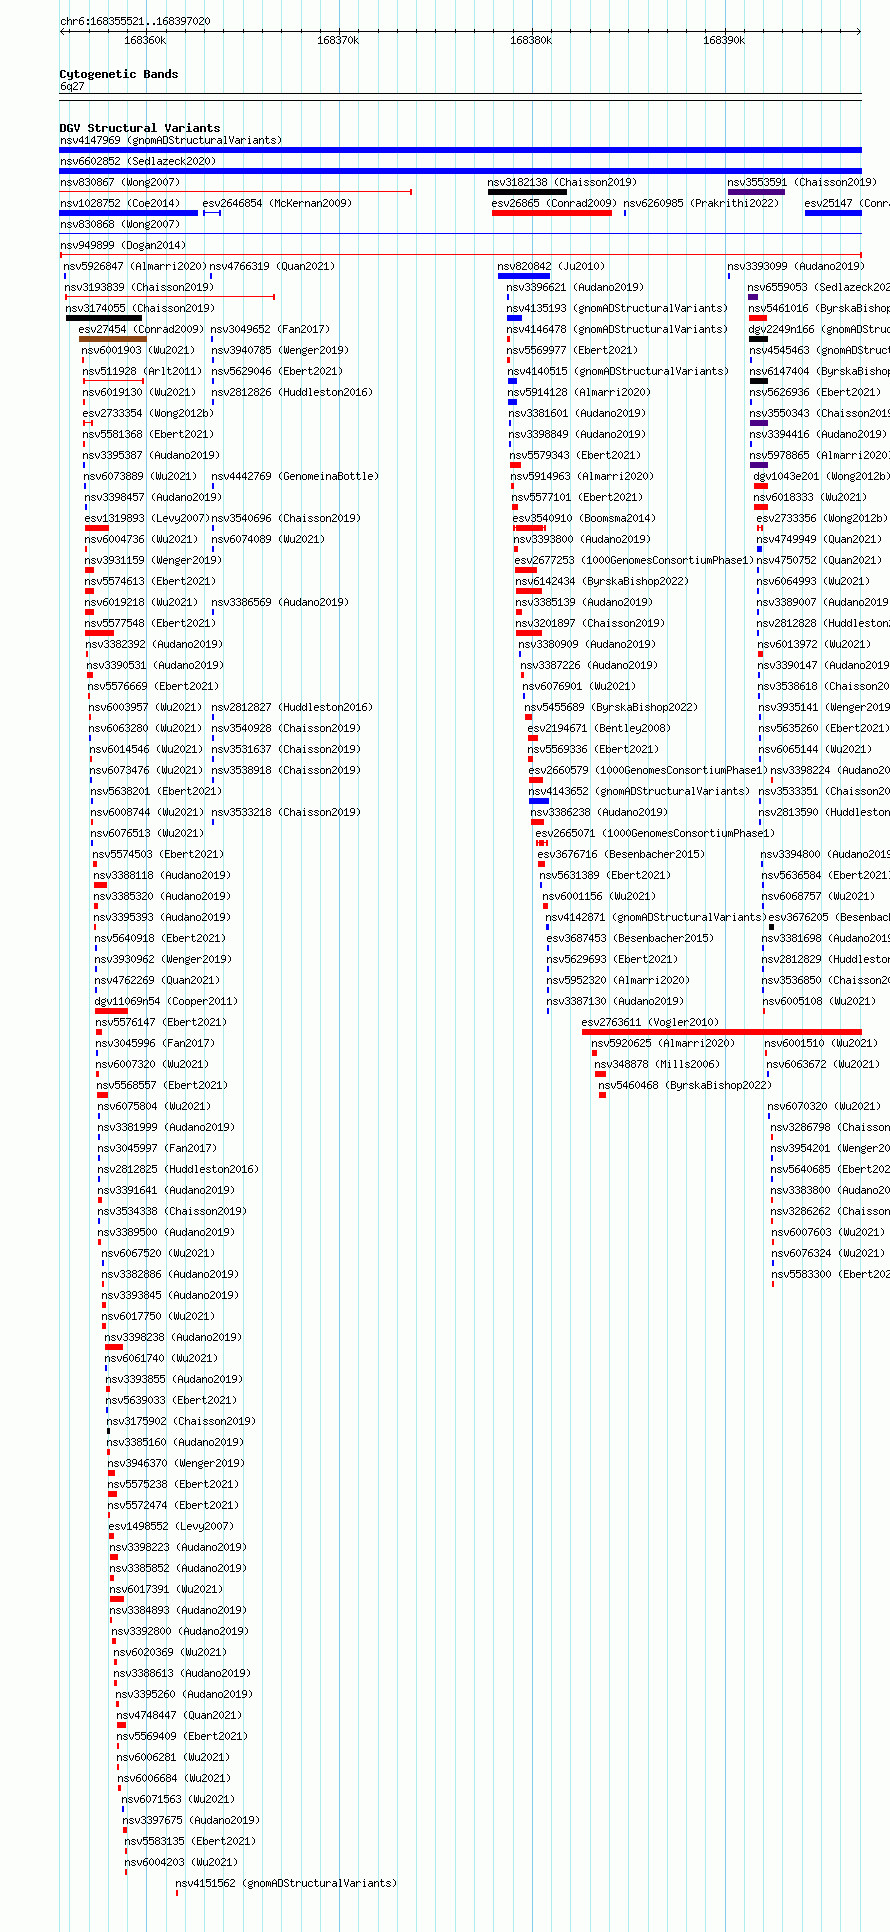The height and width of the screenshot is (1932, 890).
Task: Select nsv5569977 (Ebert2021) label
Action: [x=573, y=350]
